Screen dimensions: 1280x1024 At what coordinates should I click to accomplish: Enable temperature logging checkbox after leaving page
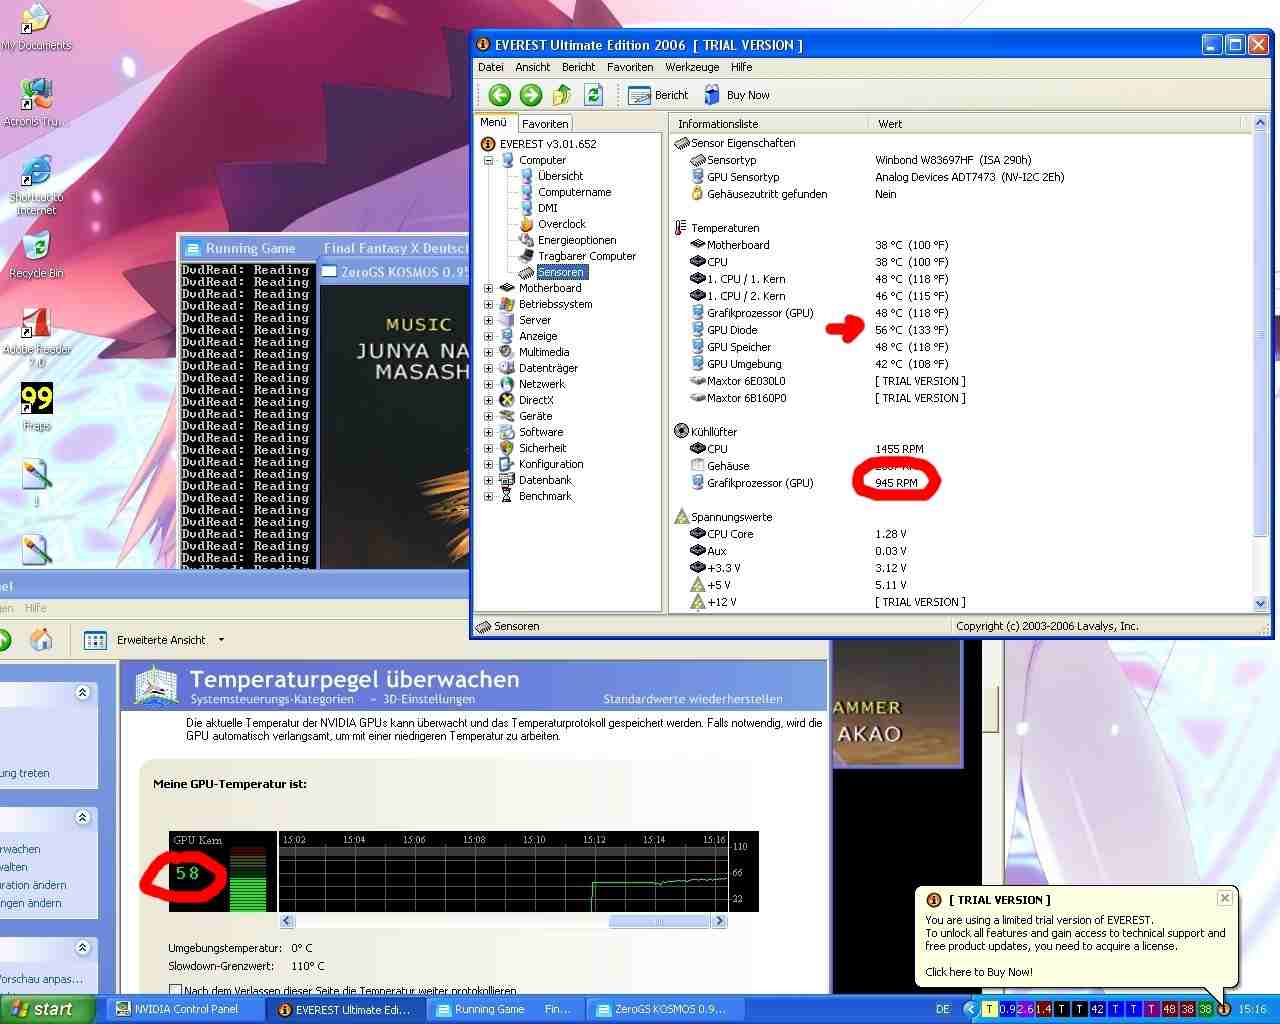click(x=176, y=990)
